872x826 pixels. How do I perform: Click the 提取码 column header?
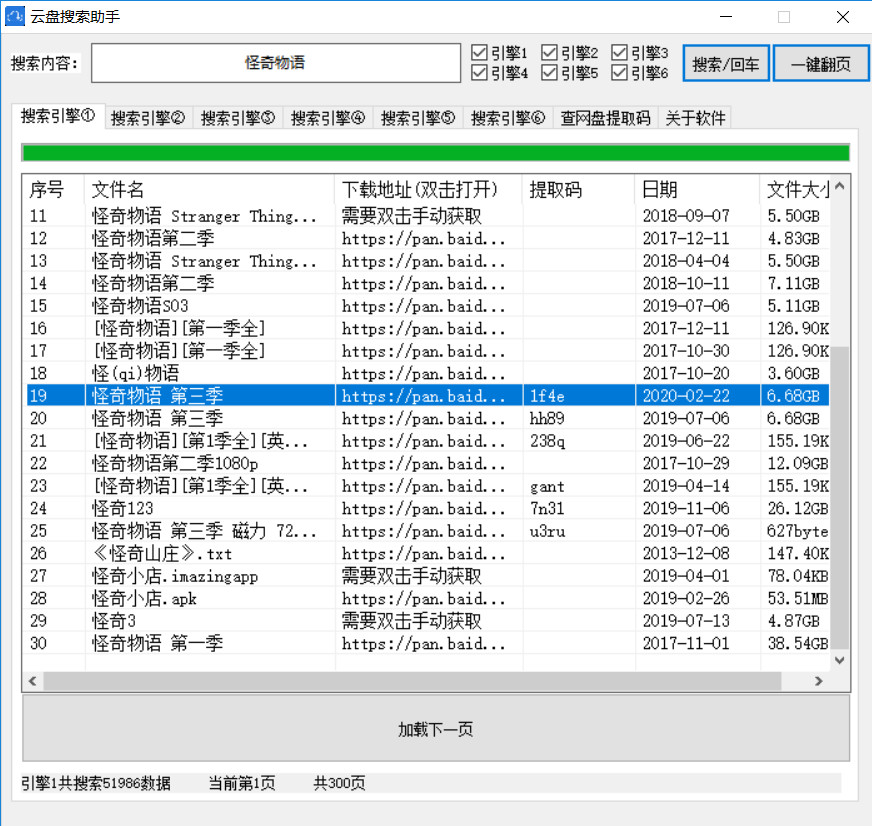[x=579, y=190]
